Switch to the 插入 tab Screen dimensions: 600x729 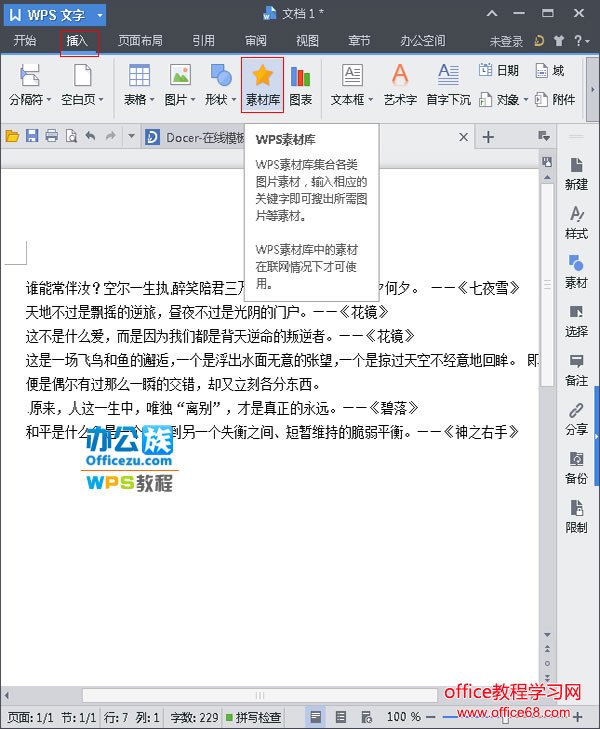[77, 41]
